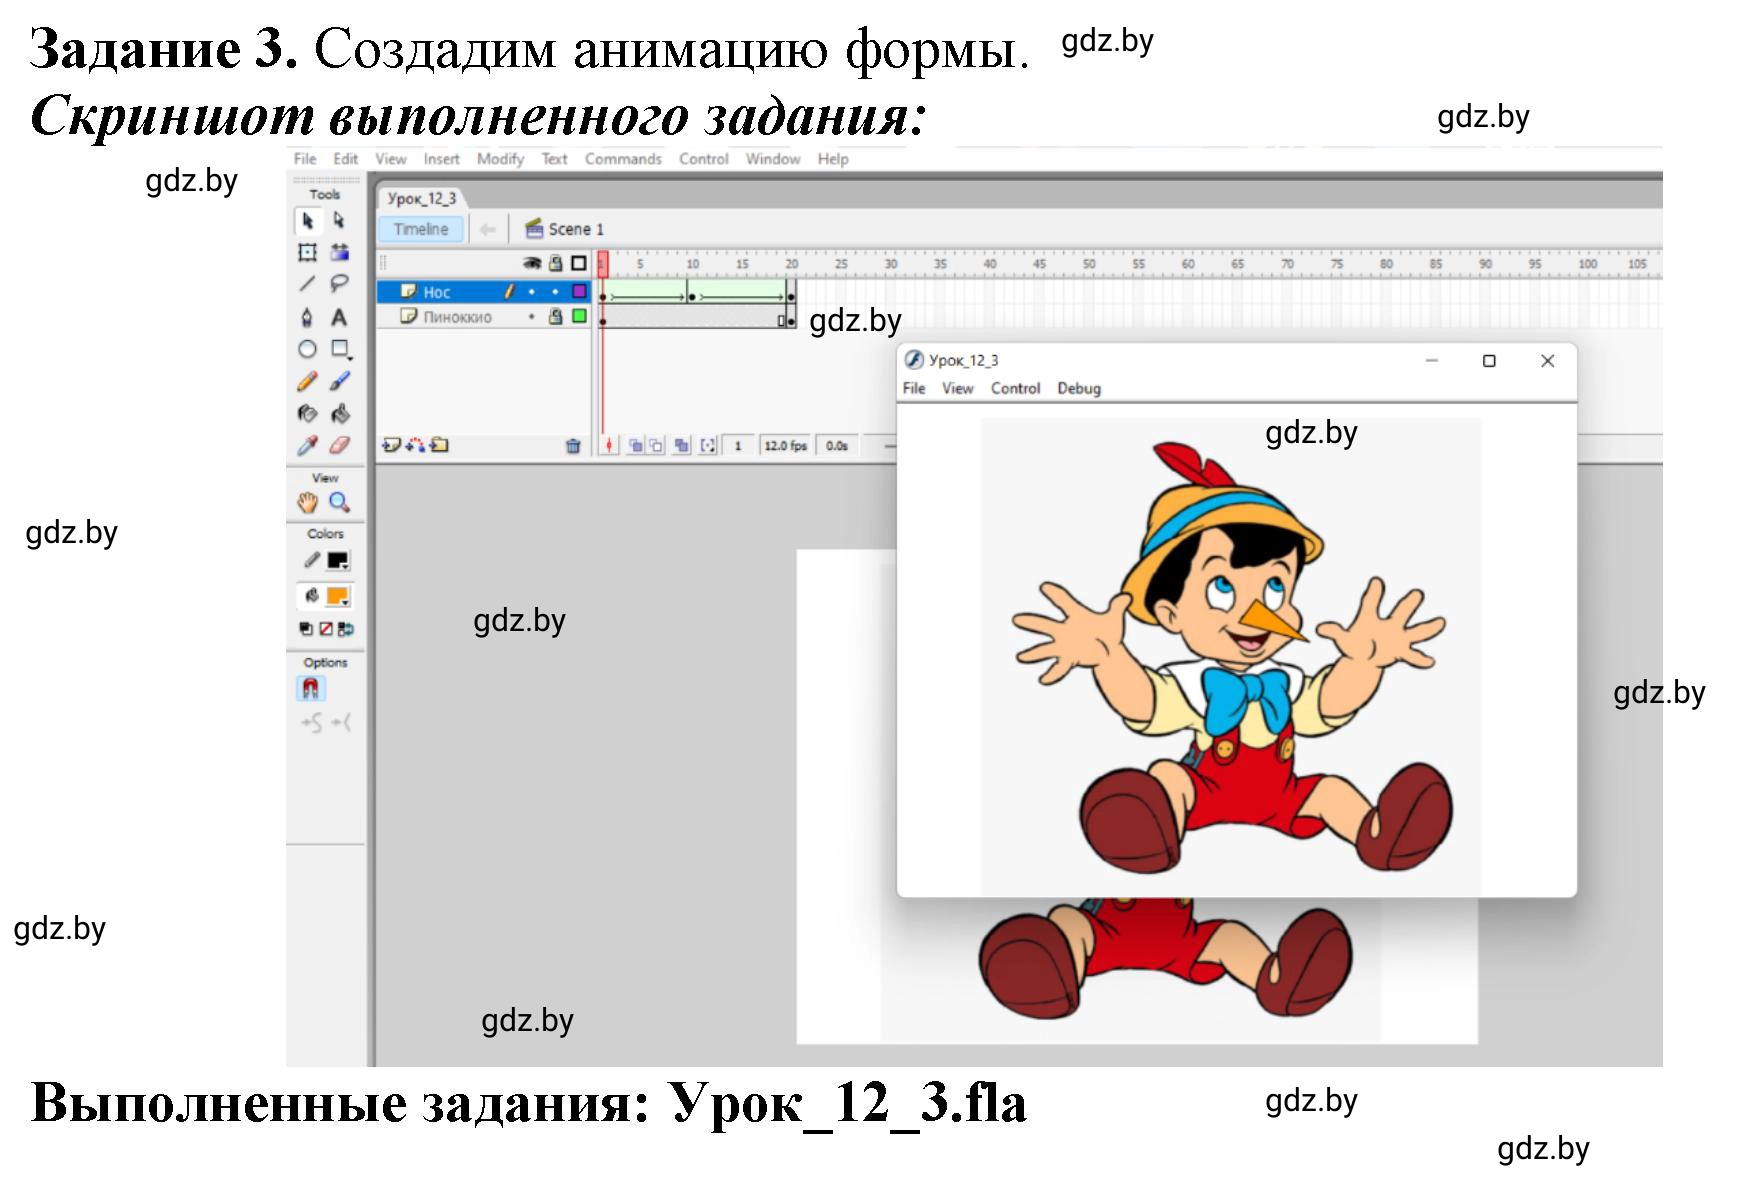1749x1183 pixels.
Task: Select the Pen tool
Action: 308,317
